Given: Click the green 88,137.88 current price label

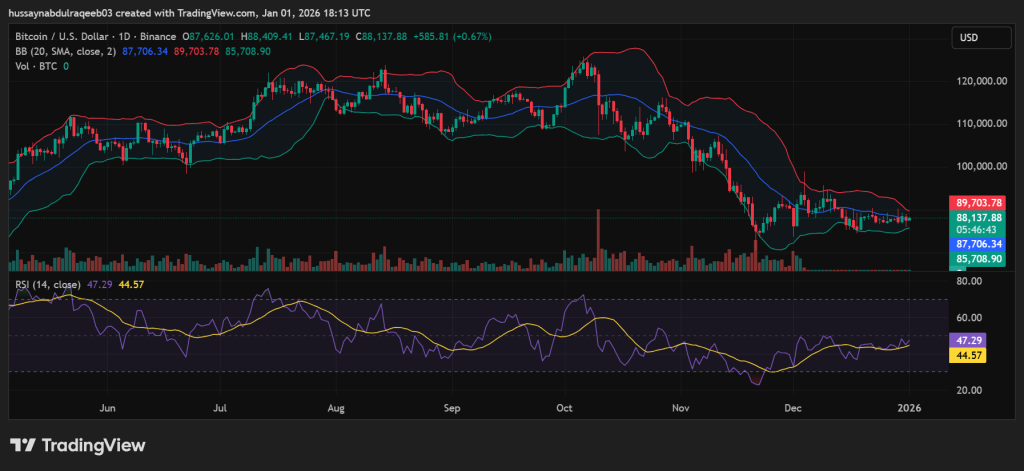Looking at the screenshot, I should (x=982, y=217).
